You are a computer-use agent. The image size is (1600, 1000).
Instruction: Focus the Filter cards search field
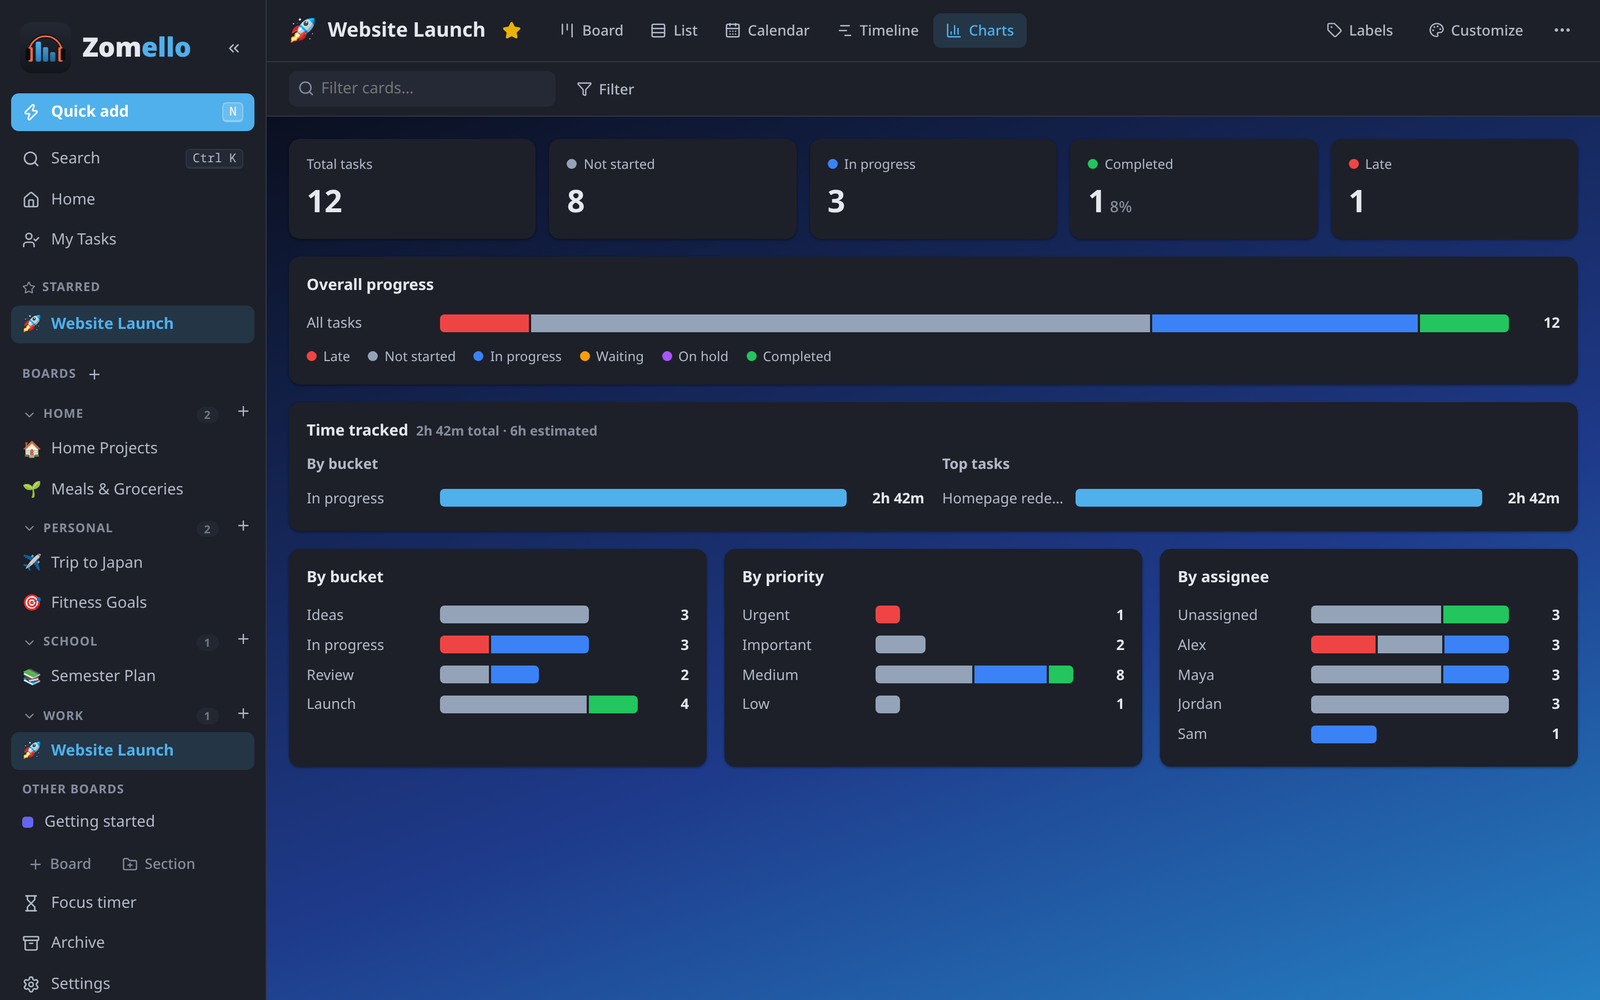coord(422,89)
